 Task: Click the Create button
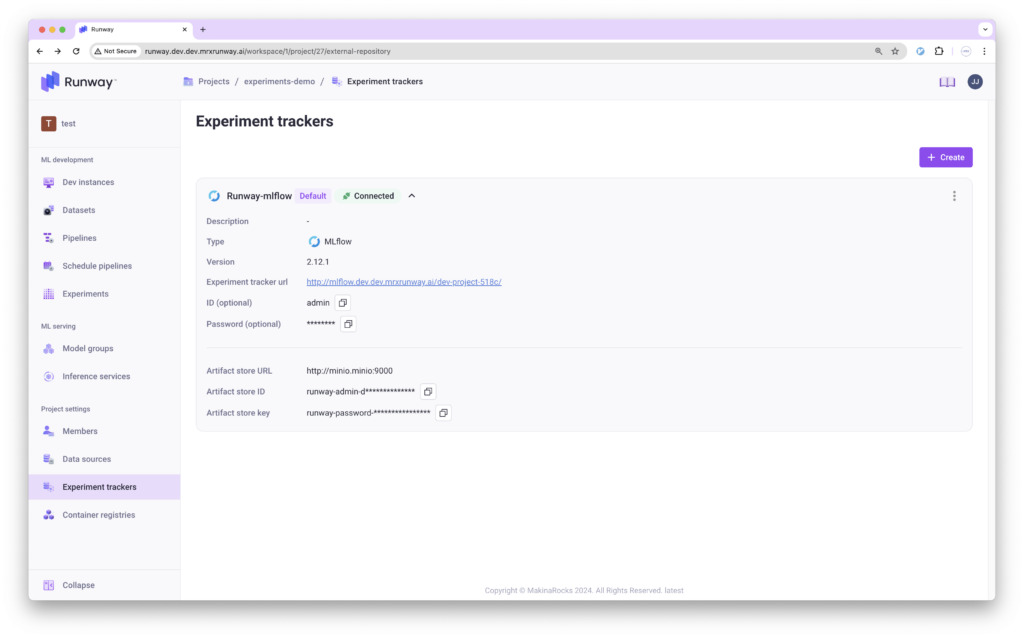click(946, 157)
